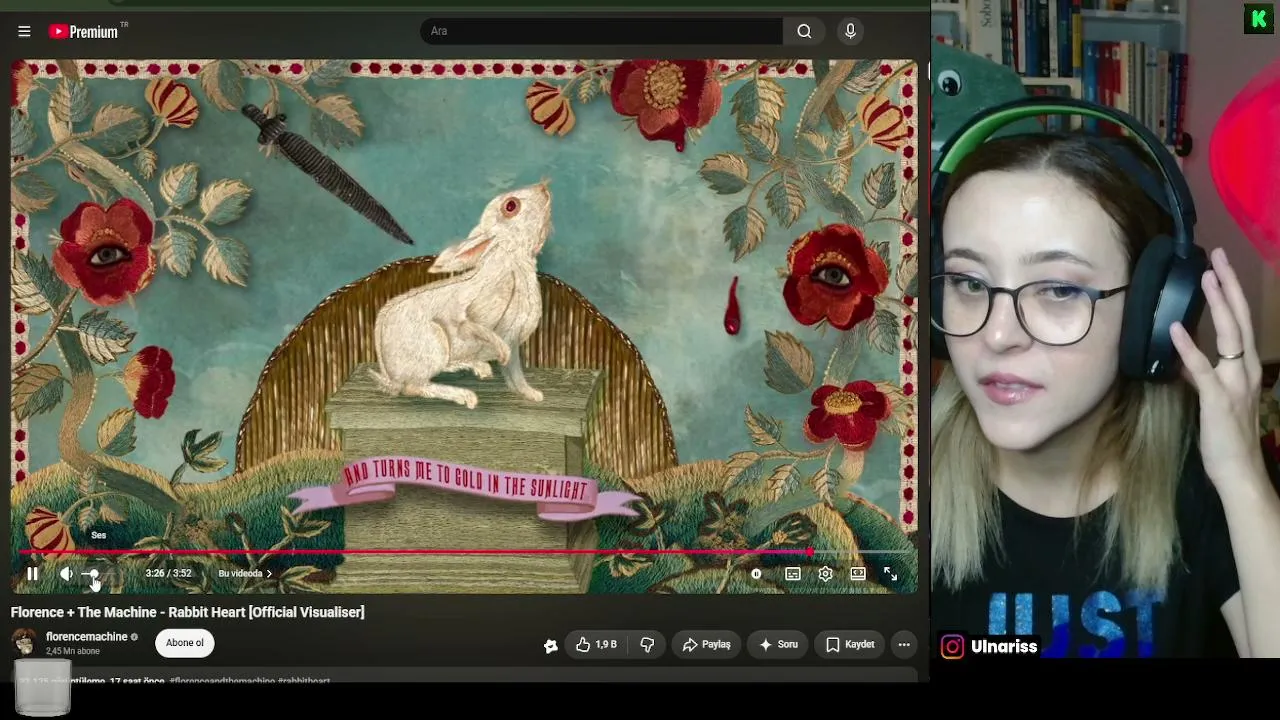Open the player settings gear menu
The width and height of the screenshot is (1280, 720).
825,574
